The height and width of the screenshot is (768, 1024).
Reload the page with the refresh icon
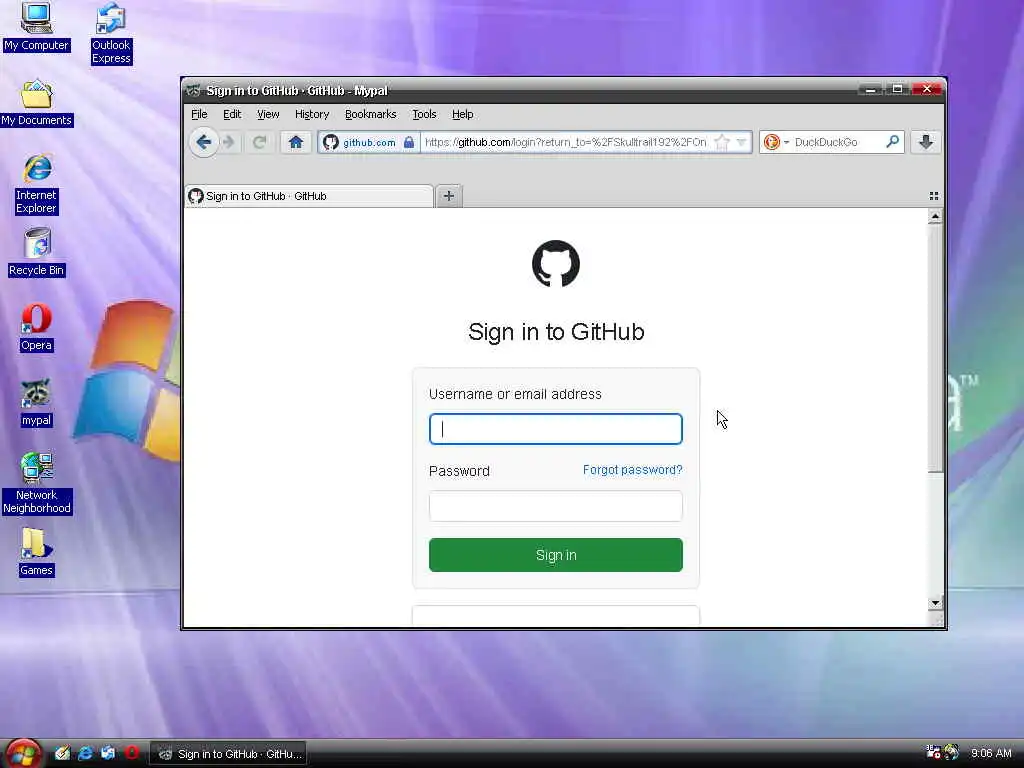[x=259, y=142]
